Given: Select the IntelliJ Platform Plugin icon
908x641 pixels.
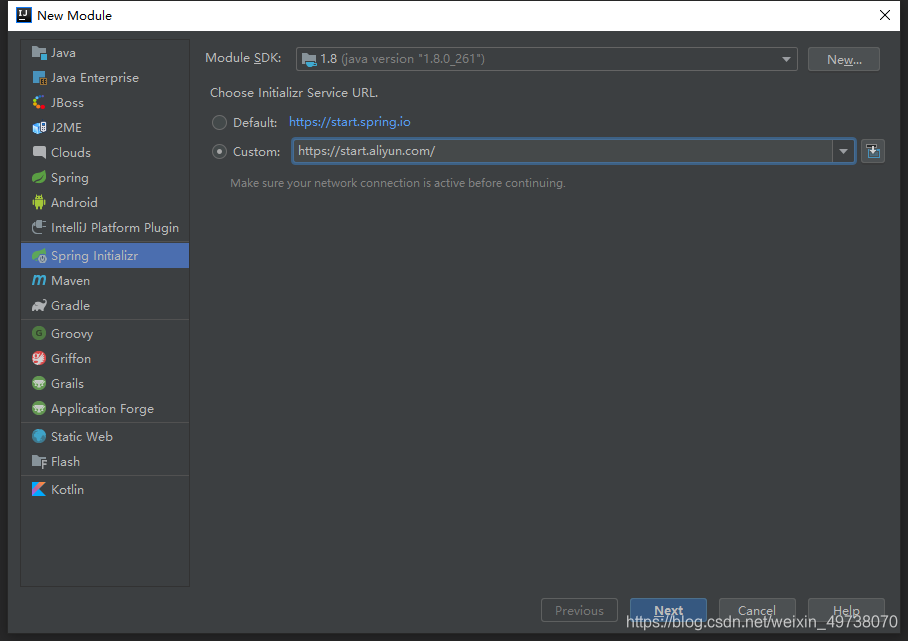Looking at the screenshot, I should pyautogui.click(x=39, y=227).
